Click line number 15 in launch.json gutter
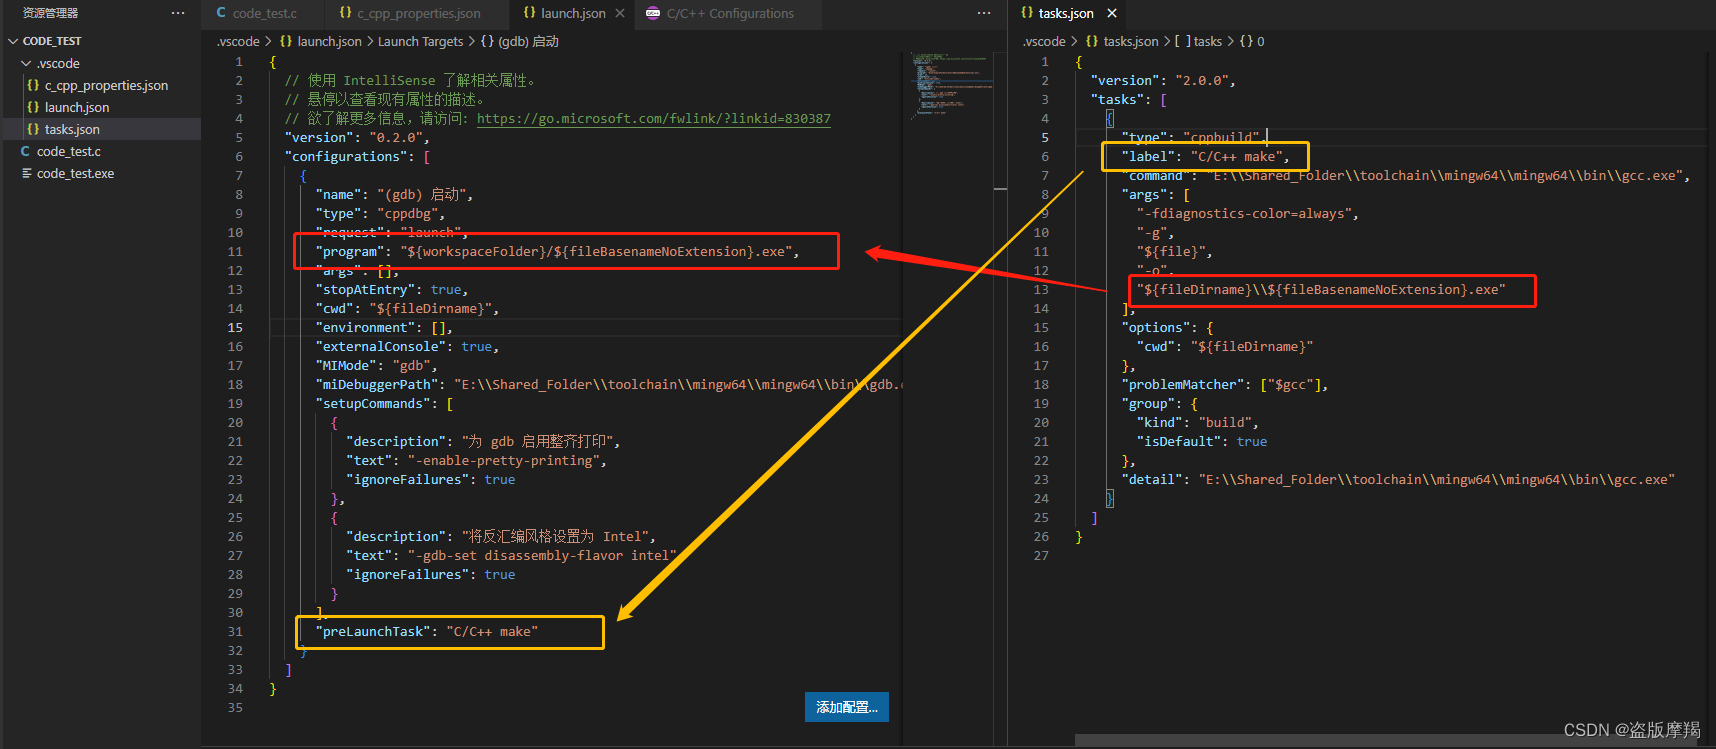The image size is (1716, 749). [x=235, y=327]
